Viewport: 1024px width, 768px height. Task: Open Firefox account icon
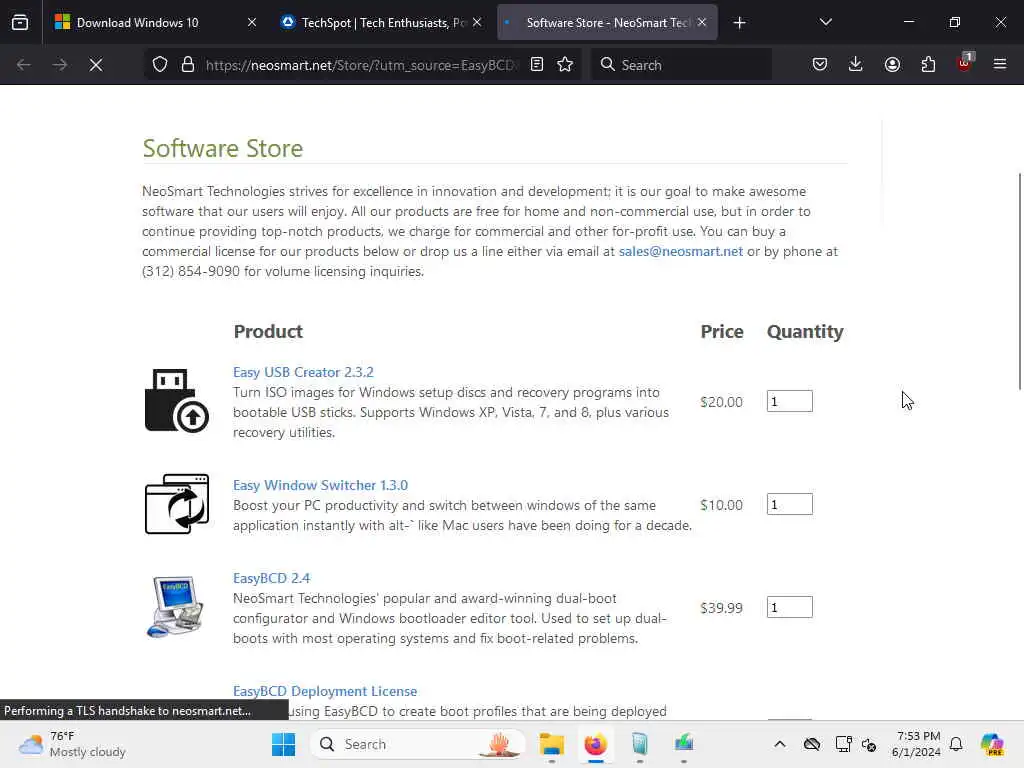(x=892, y=64)
